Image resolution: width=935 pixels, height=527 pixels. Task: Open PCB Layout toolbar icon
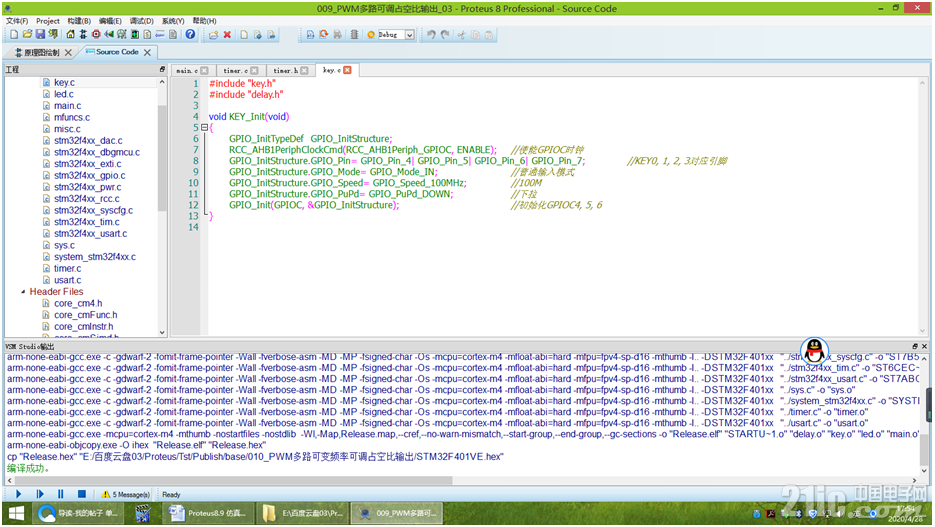(x=96, y=35)
